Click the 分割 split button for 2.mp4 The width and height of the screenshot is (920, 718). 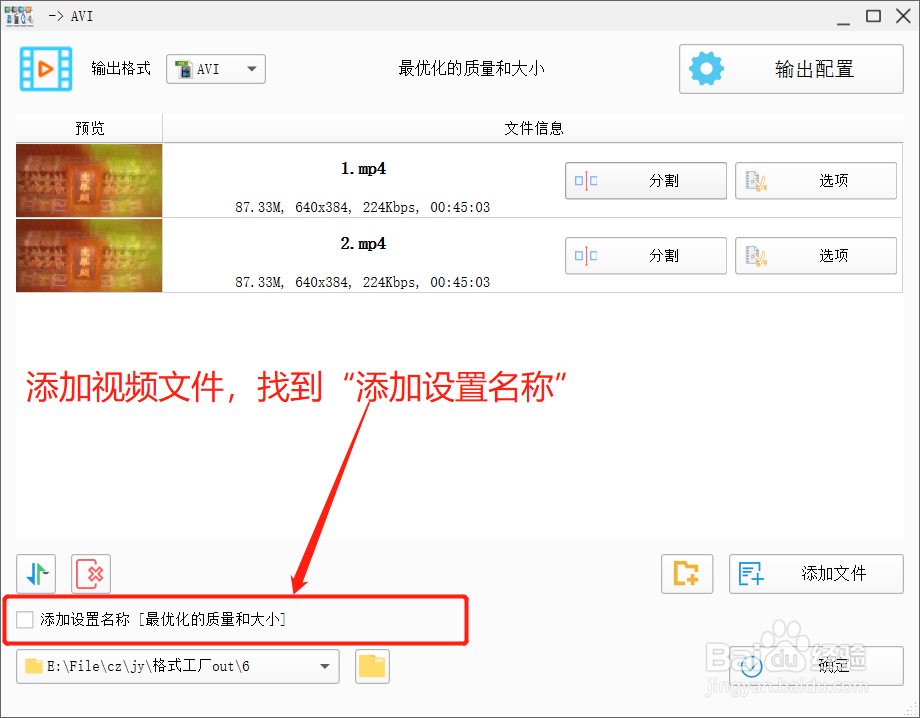pos(646,256)
